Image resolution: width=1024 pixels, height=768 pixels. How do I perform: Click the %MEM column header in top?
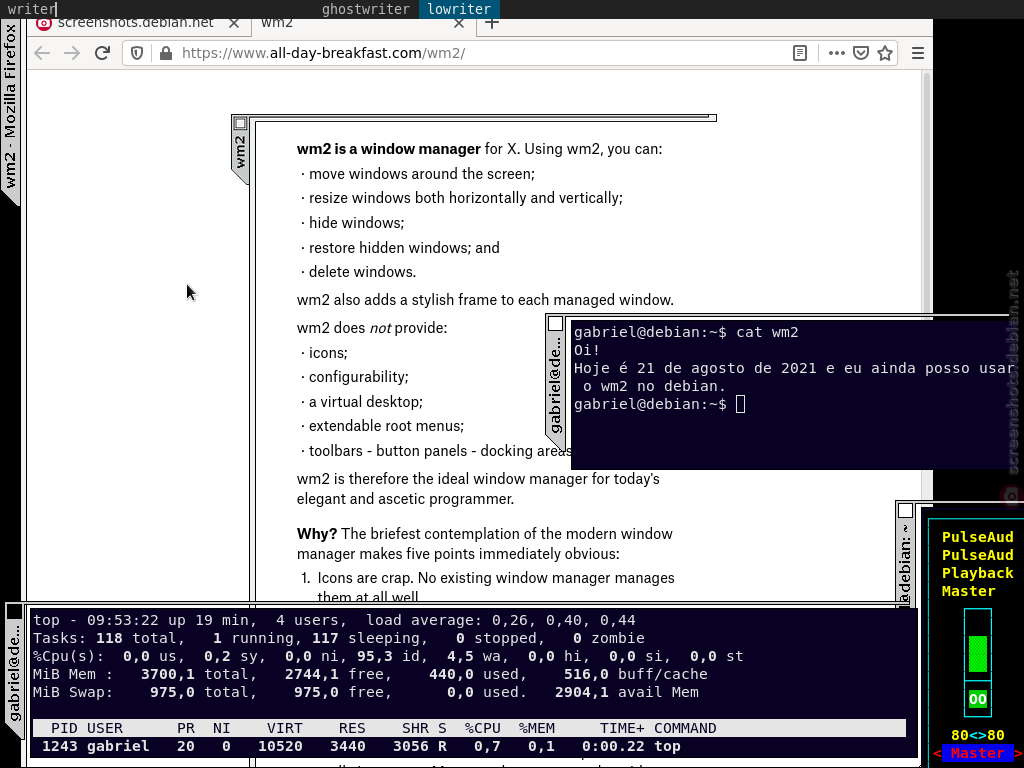[x=537, y=728]
